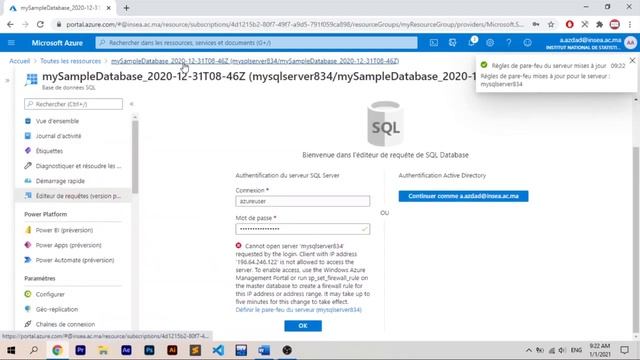The height and width of the screenshot is (360, 640).
Task: Expand the left portal menu chevron
Action: (7, 80)
